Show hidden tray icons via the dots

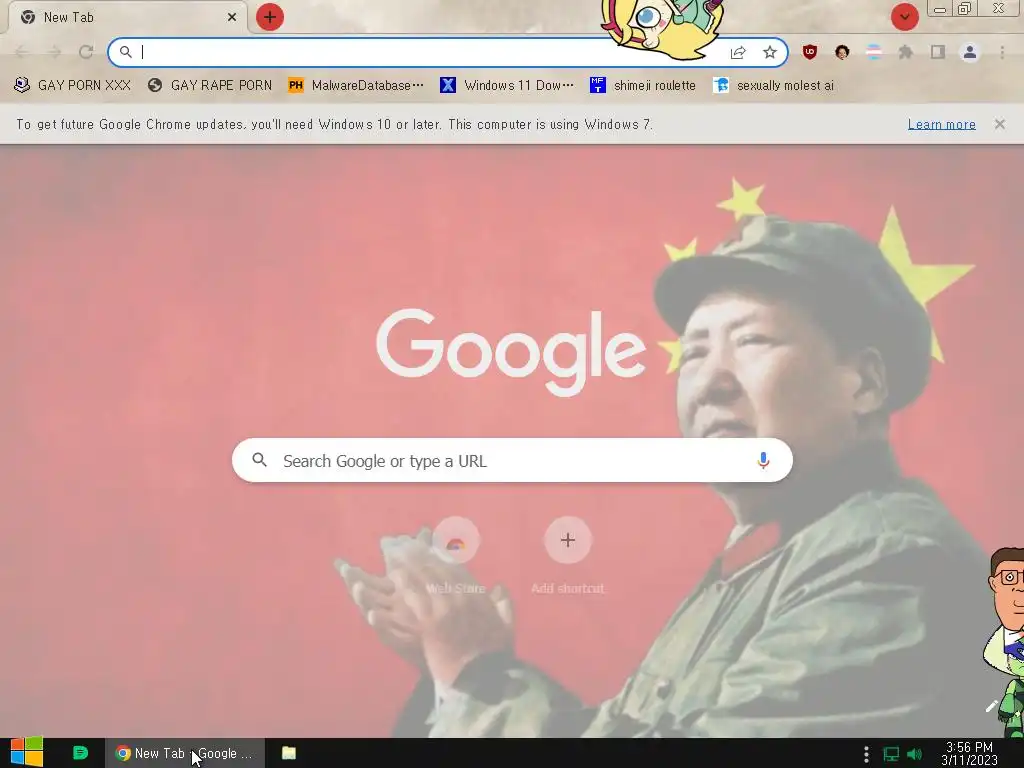[866, 754]
